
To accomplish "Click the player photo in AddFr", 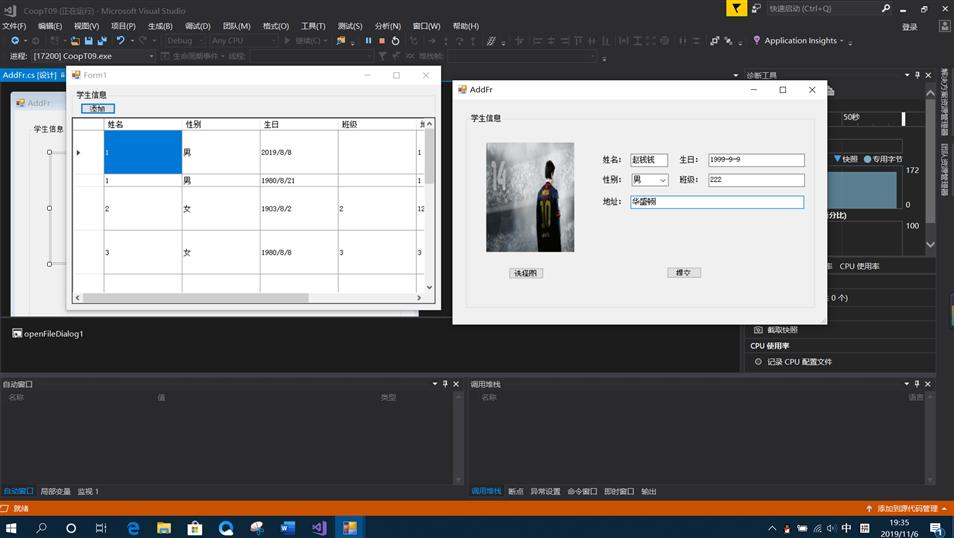I will (530, 197).
